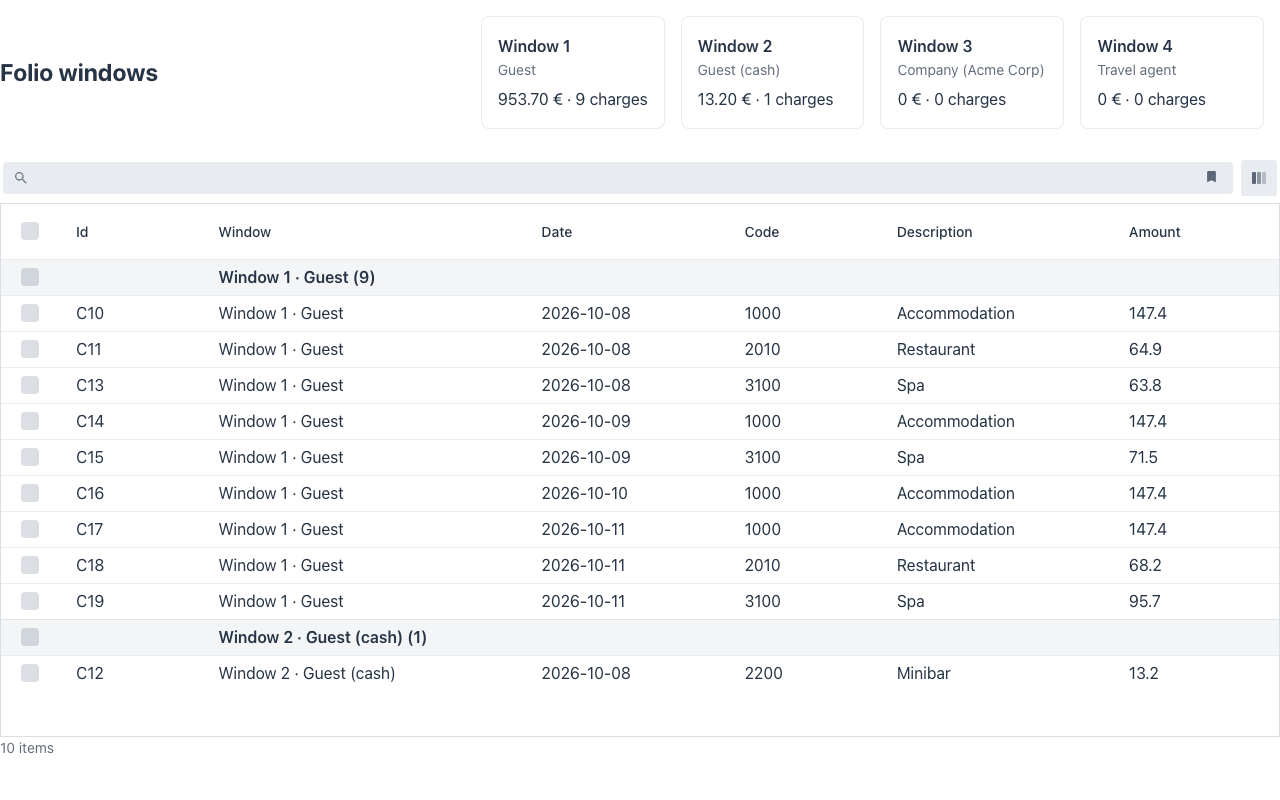Click the C14 id cell
Image resolution: width=1280 pixels, height=800 pixels.
coord(90,421)
